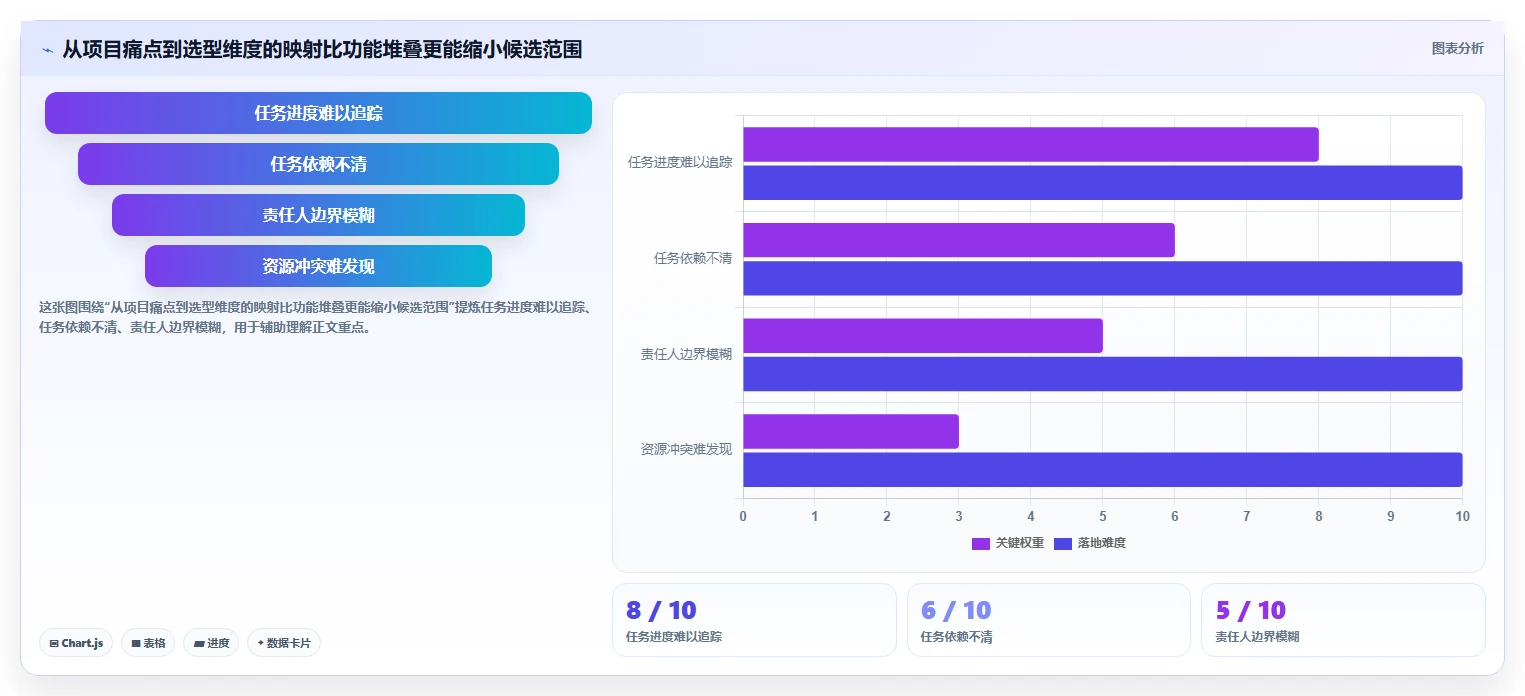Click the 任务进度难以追踪 y-axis label
Image resolution: width=1525 pixels, height=696 pixels.
(x=680, y=162)
